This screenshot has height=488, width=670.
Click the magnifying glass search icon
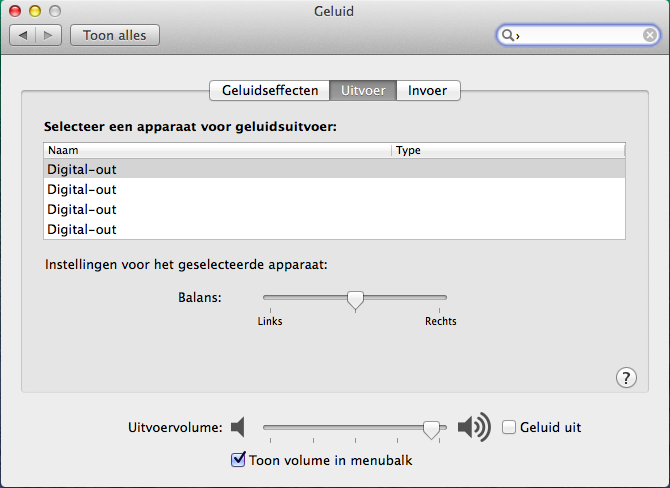pyautogui.click(x=508, y=35)
